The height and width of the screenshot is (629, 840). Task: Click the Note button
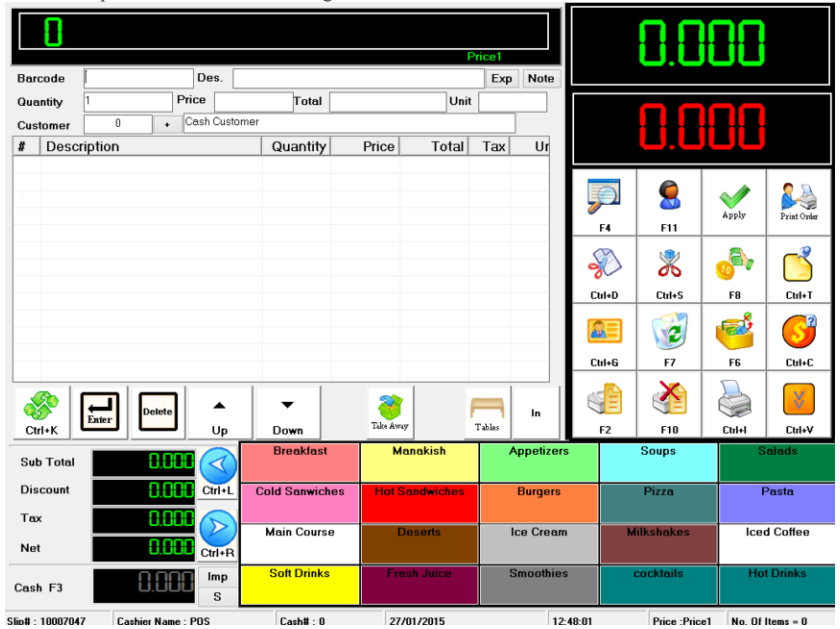click(541, 79)
